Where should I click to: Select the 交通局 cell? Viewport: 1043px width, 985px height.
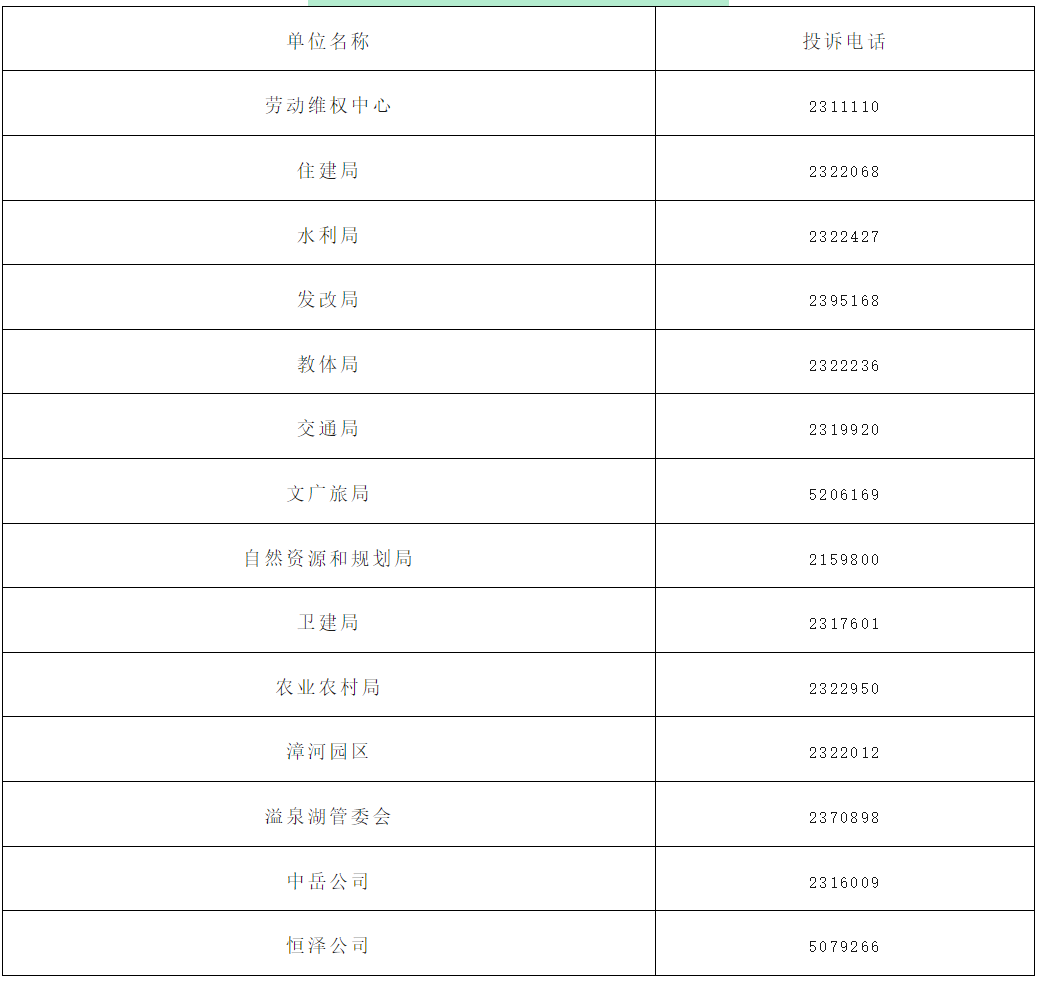pyautogui.click(x=328, y=428)
